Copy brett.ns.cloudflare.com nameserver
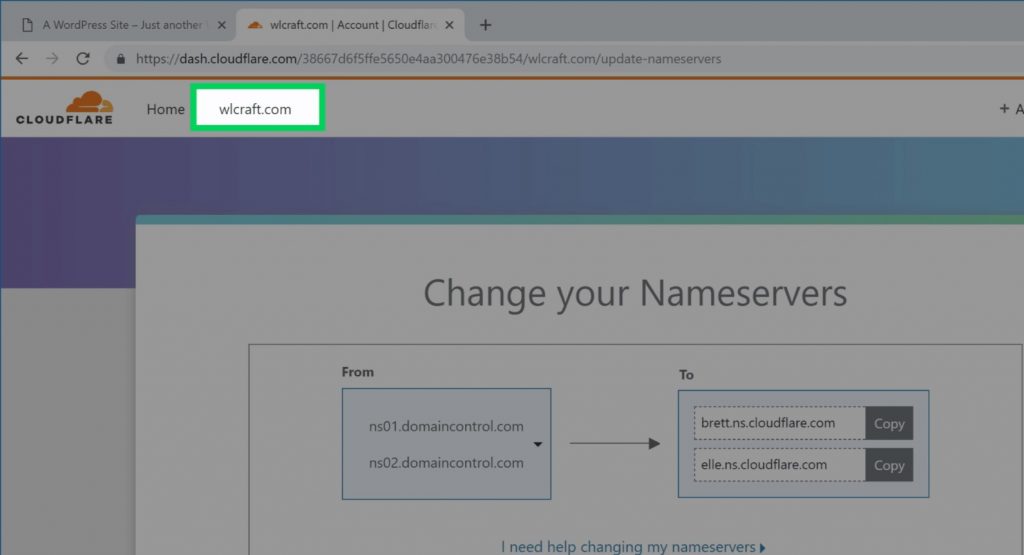The height and width of the screenshot is (555, 1024). click(x=889, y=423)
